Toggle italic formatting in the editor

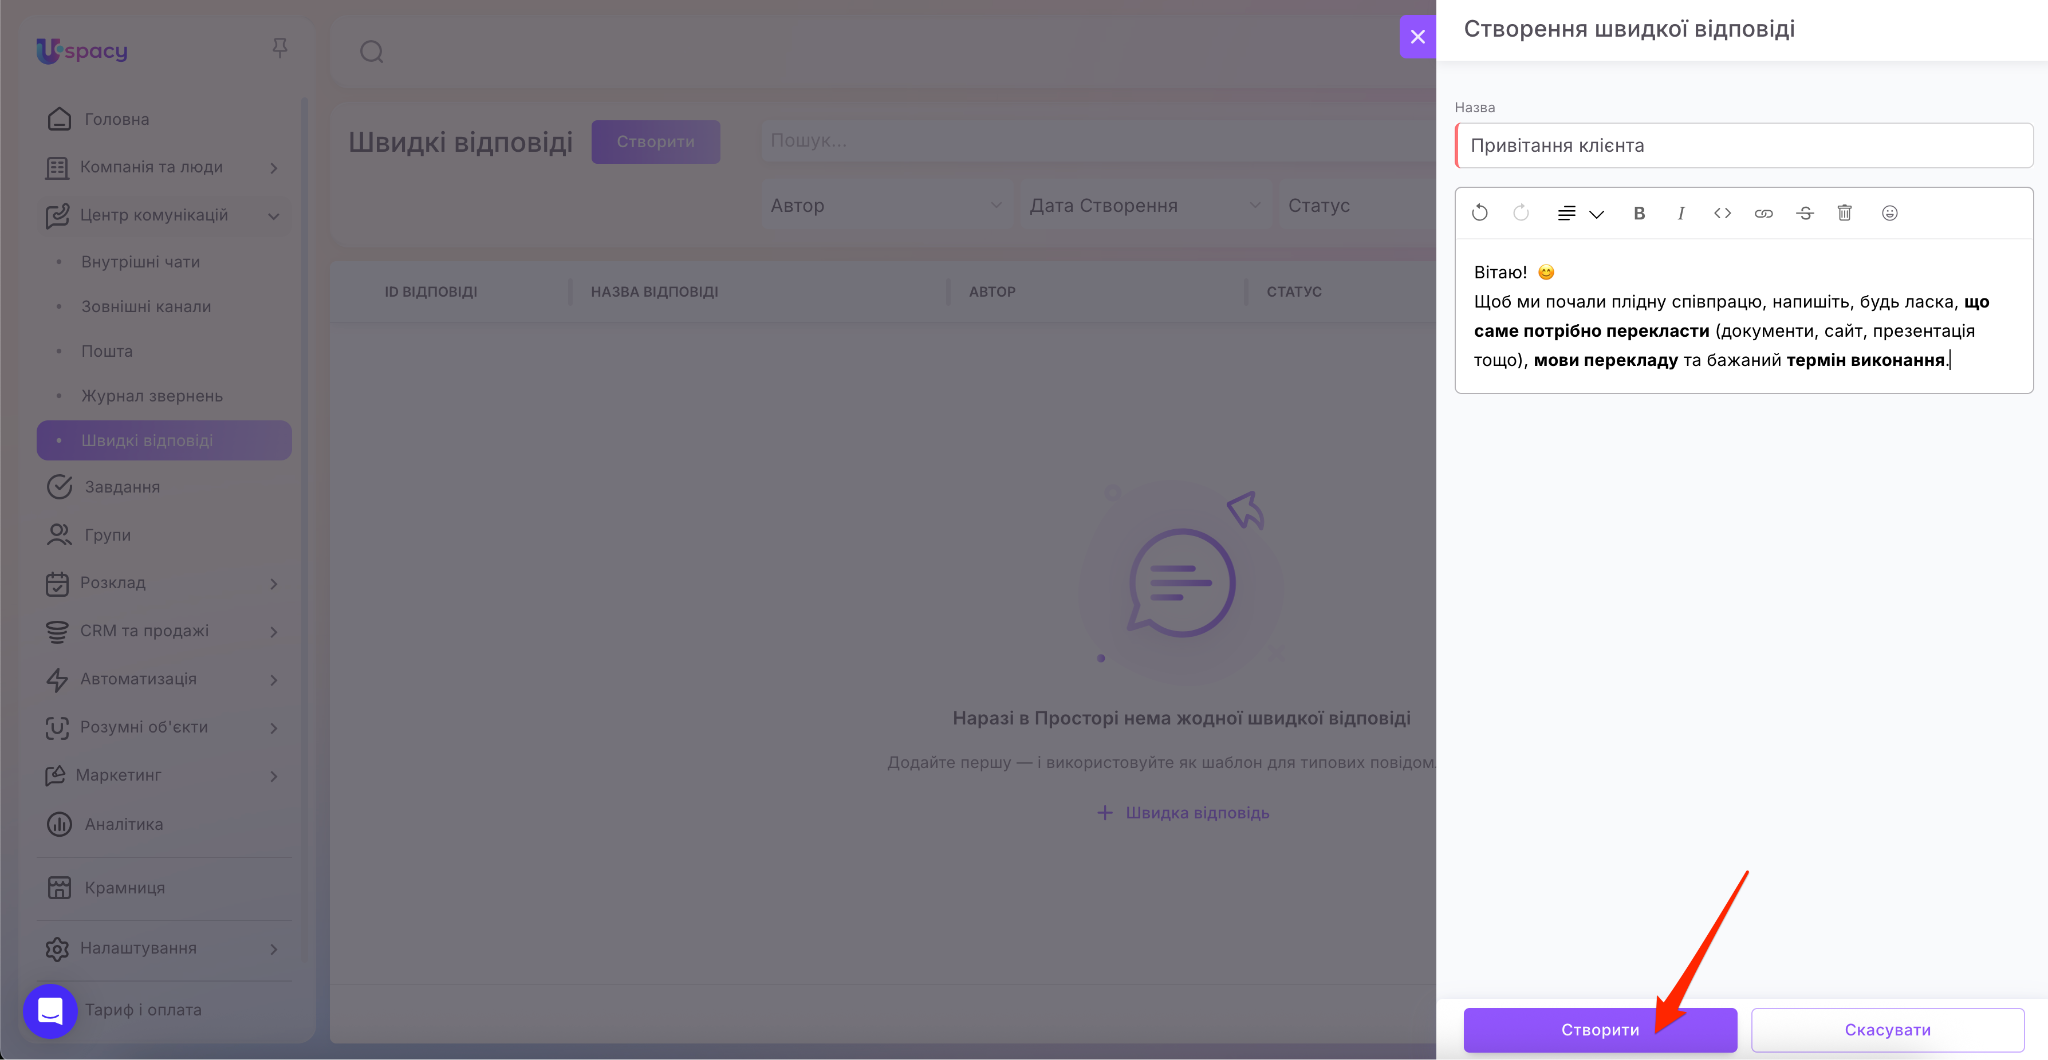[x=1681, y=213]
